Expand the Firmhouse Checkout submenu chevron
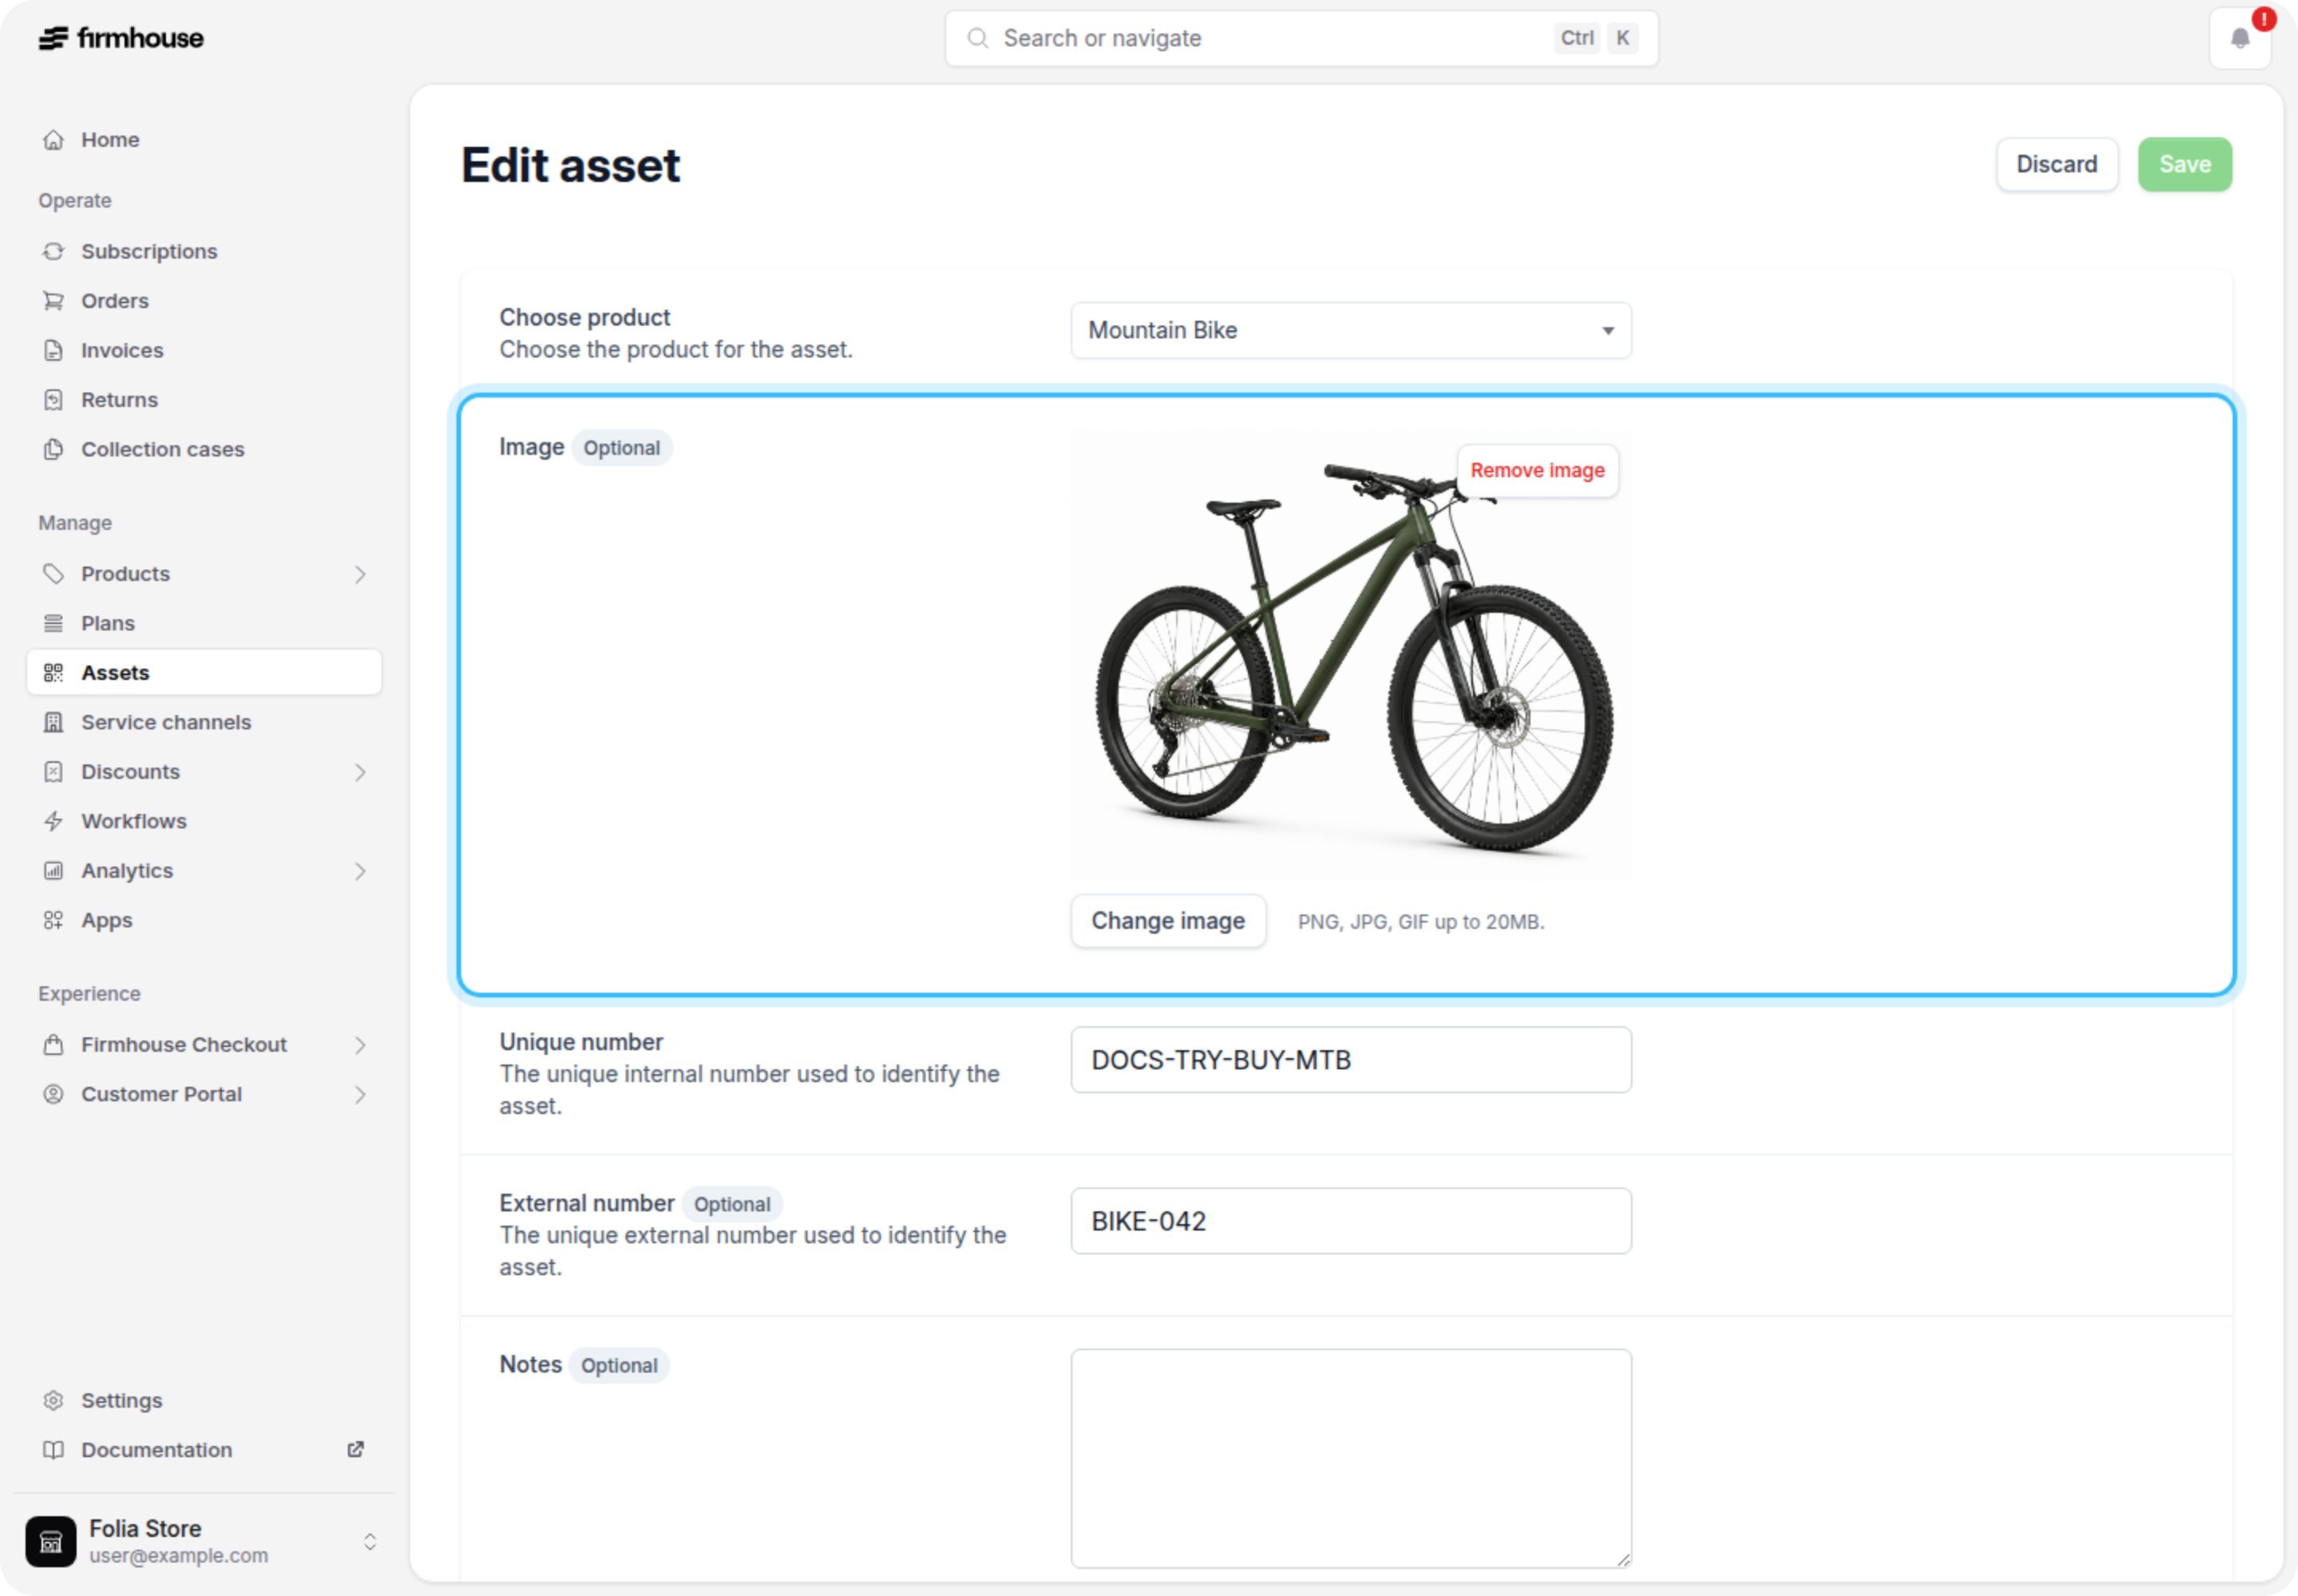Viewport: 2298px width, 1596px height. [360, 1045]
